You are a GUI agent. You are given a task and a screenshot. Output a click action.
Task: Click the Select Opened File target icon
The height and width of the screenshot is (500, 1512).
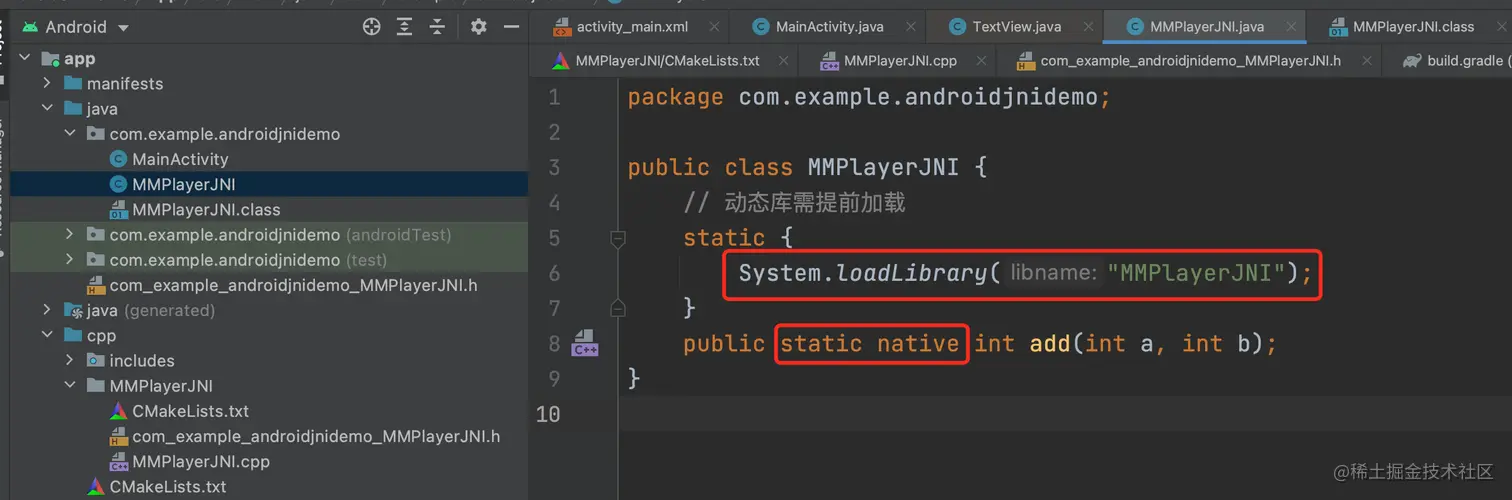pyautogui.click(x=372, y=27)
